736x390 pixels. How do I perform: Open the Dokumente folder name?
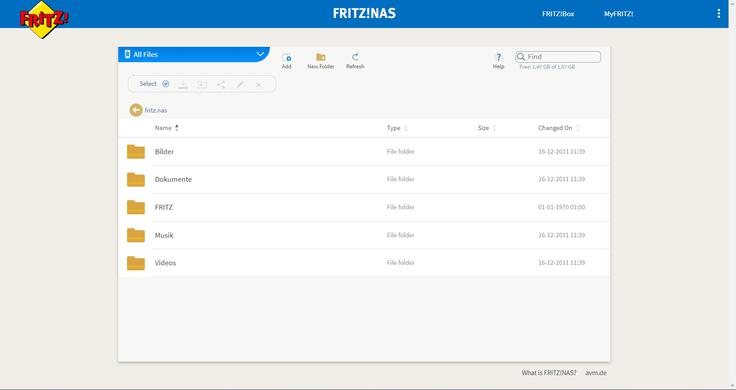(173, 179)
